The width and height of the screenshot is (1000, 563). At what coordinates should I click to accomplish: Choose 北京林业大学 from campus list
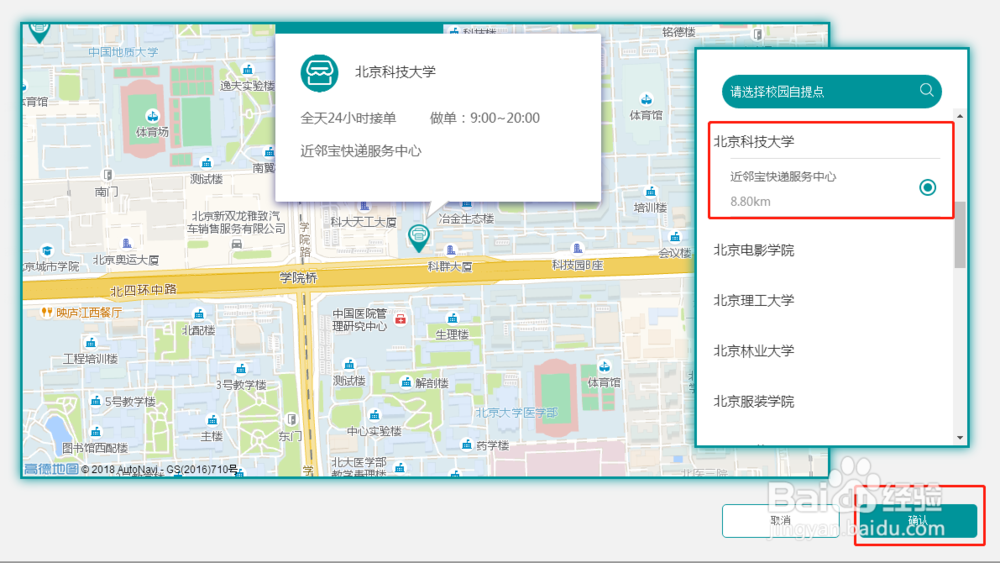point(754,351)
